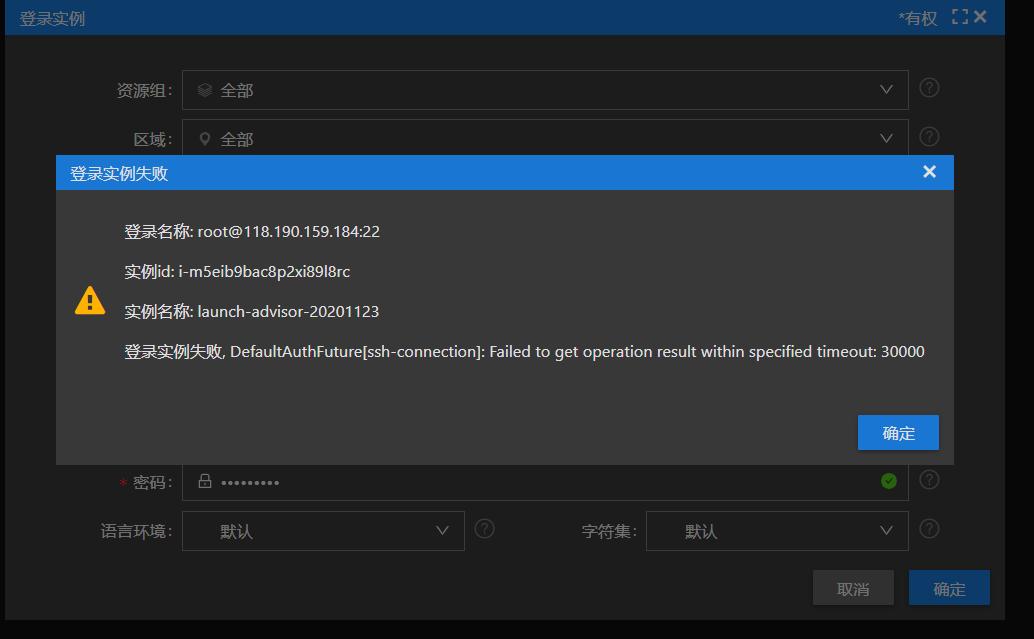Close the 登录实例失败 error dialog

(x=929, y=172)
